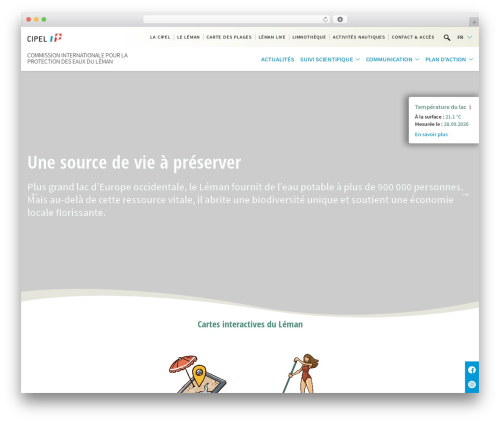Go to Carte des plages

(x=229, y=37)
